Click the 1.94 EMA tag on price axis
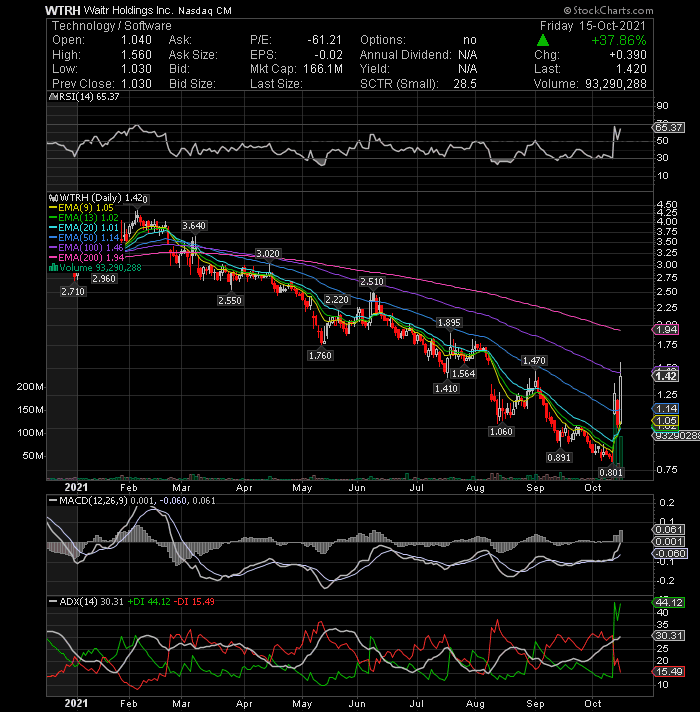The height and width of the screenshot is (712, 700). click(666, 330)
